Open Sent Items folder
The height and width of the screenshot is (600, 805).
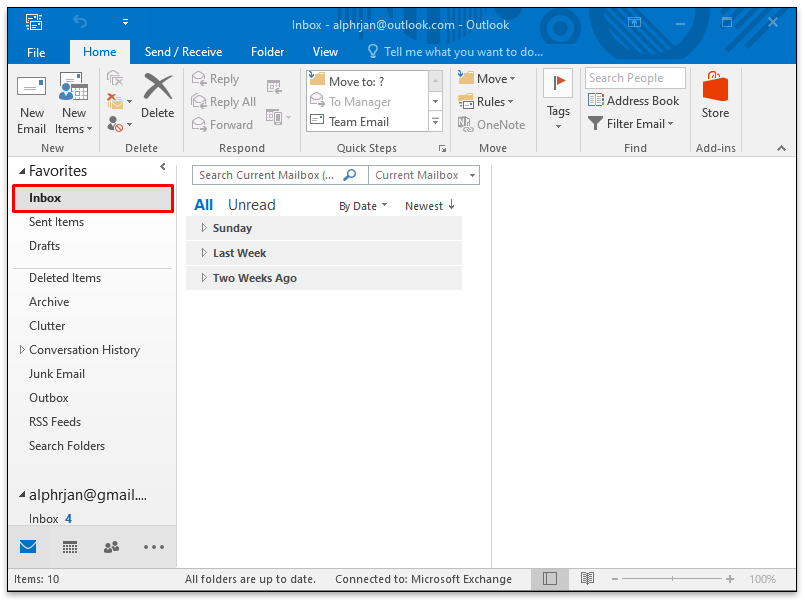[56, 222]
